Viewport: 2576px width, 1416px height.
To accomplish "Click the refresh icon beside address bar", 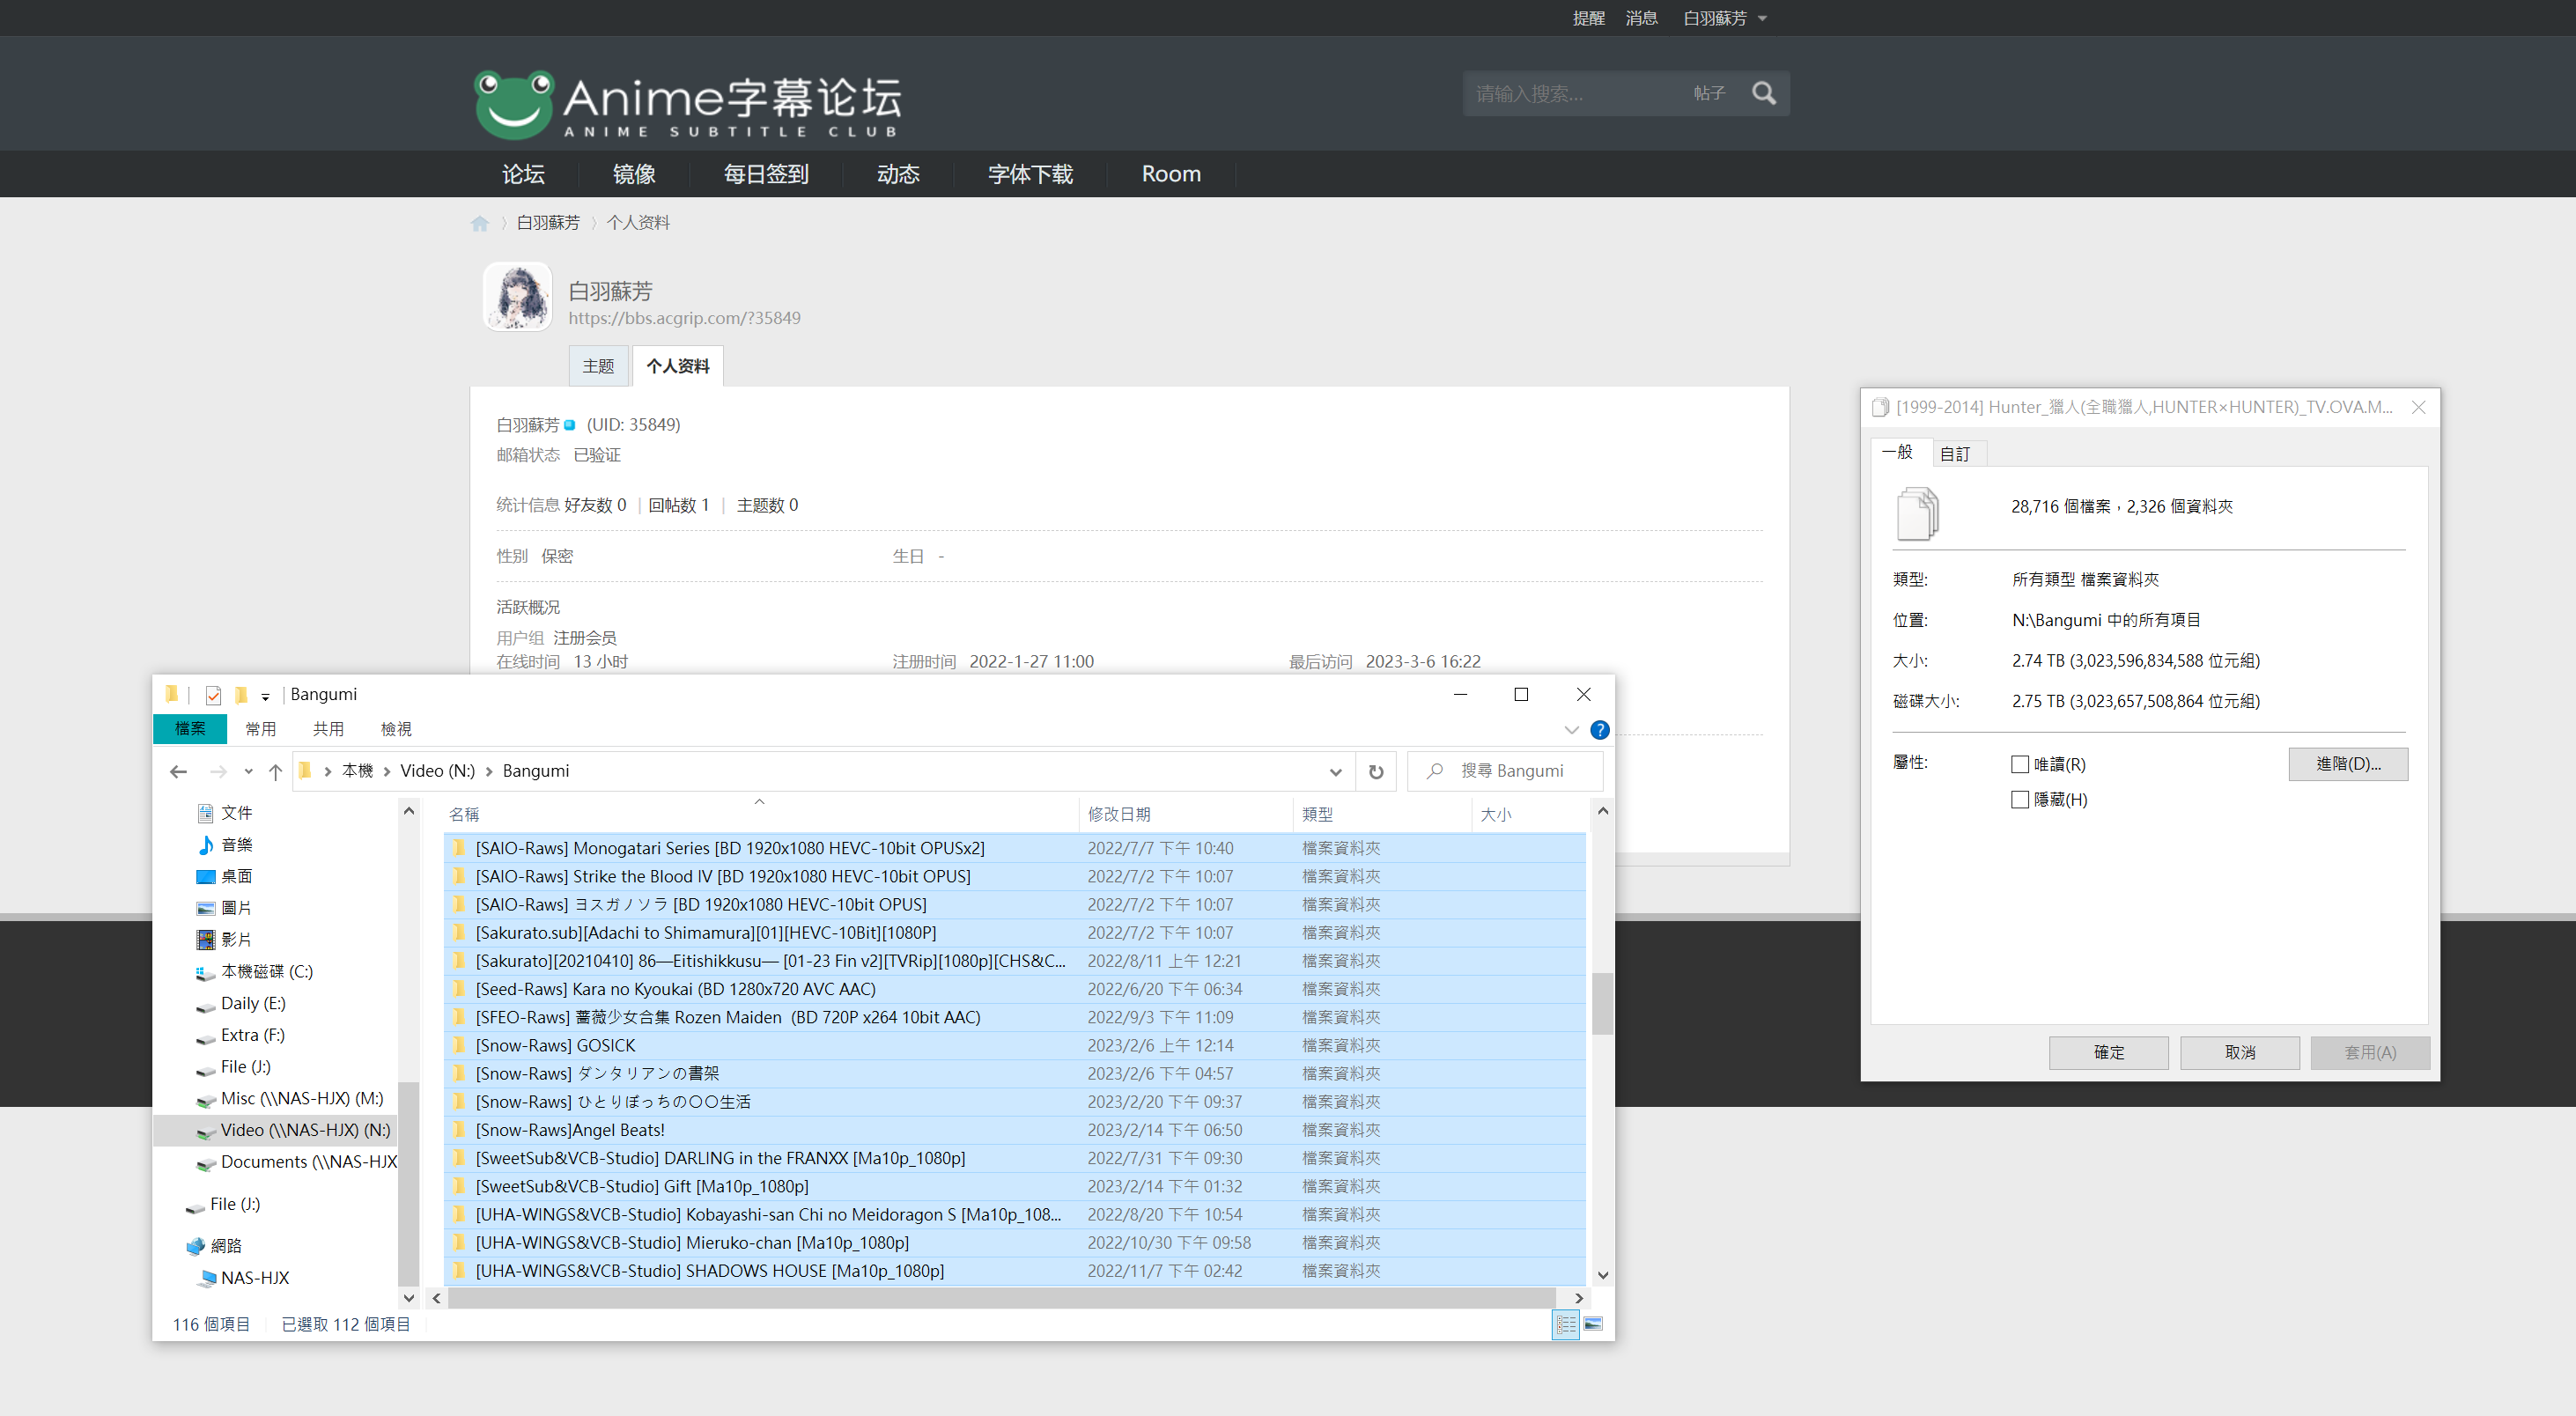I will pos(1376,771).
